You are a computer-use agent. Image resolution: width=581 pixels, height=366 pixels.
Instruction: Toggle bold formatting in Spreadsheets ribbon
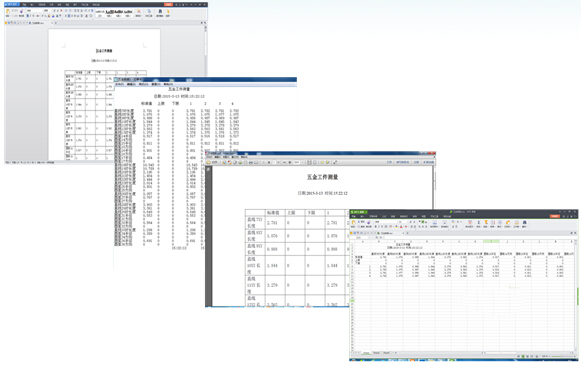(x=376, y=226)
